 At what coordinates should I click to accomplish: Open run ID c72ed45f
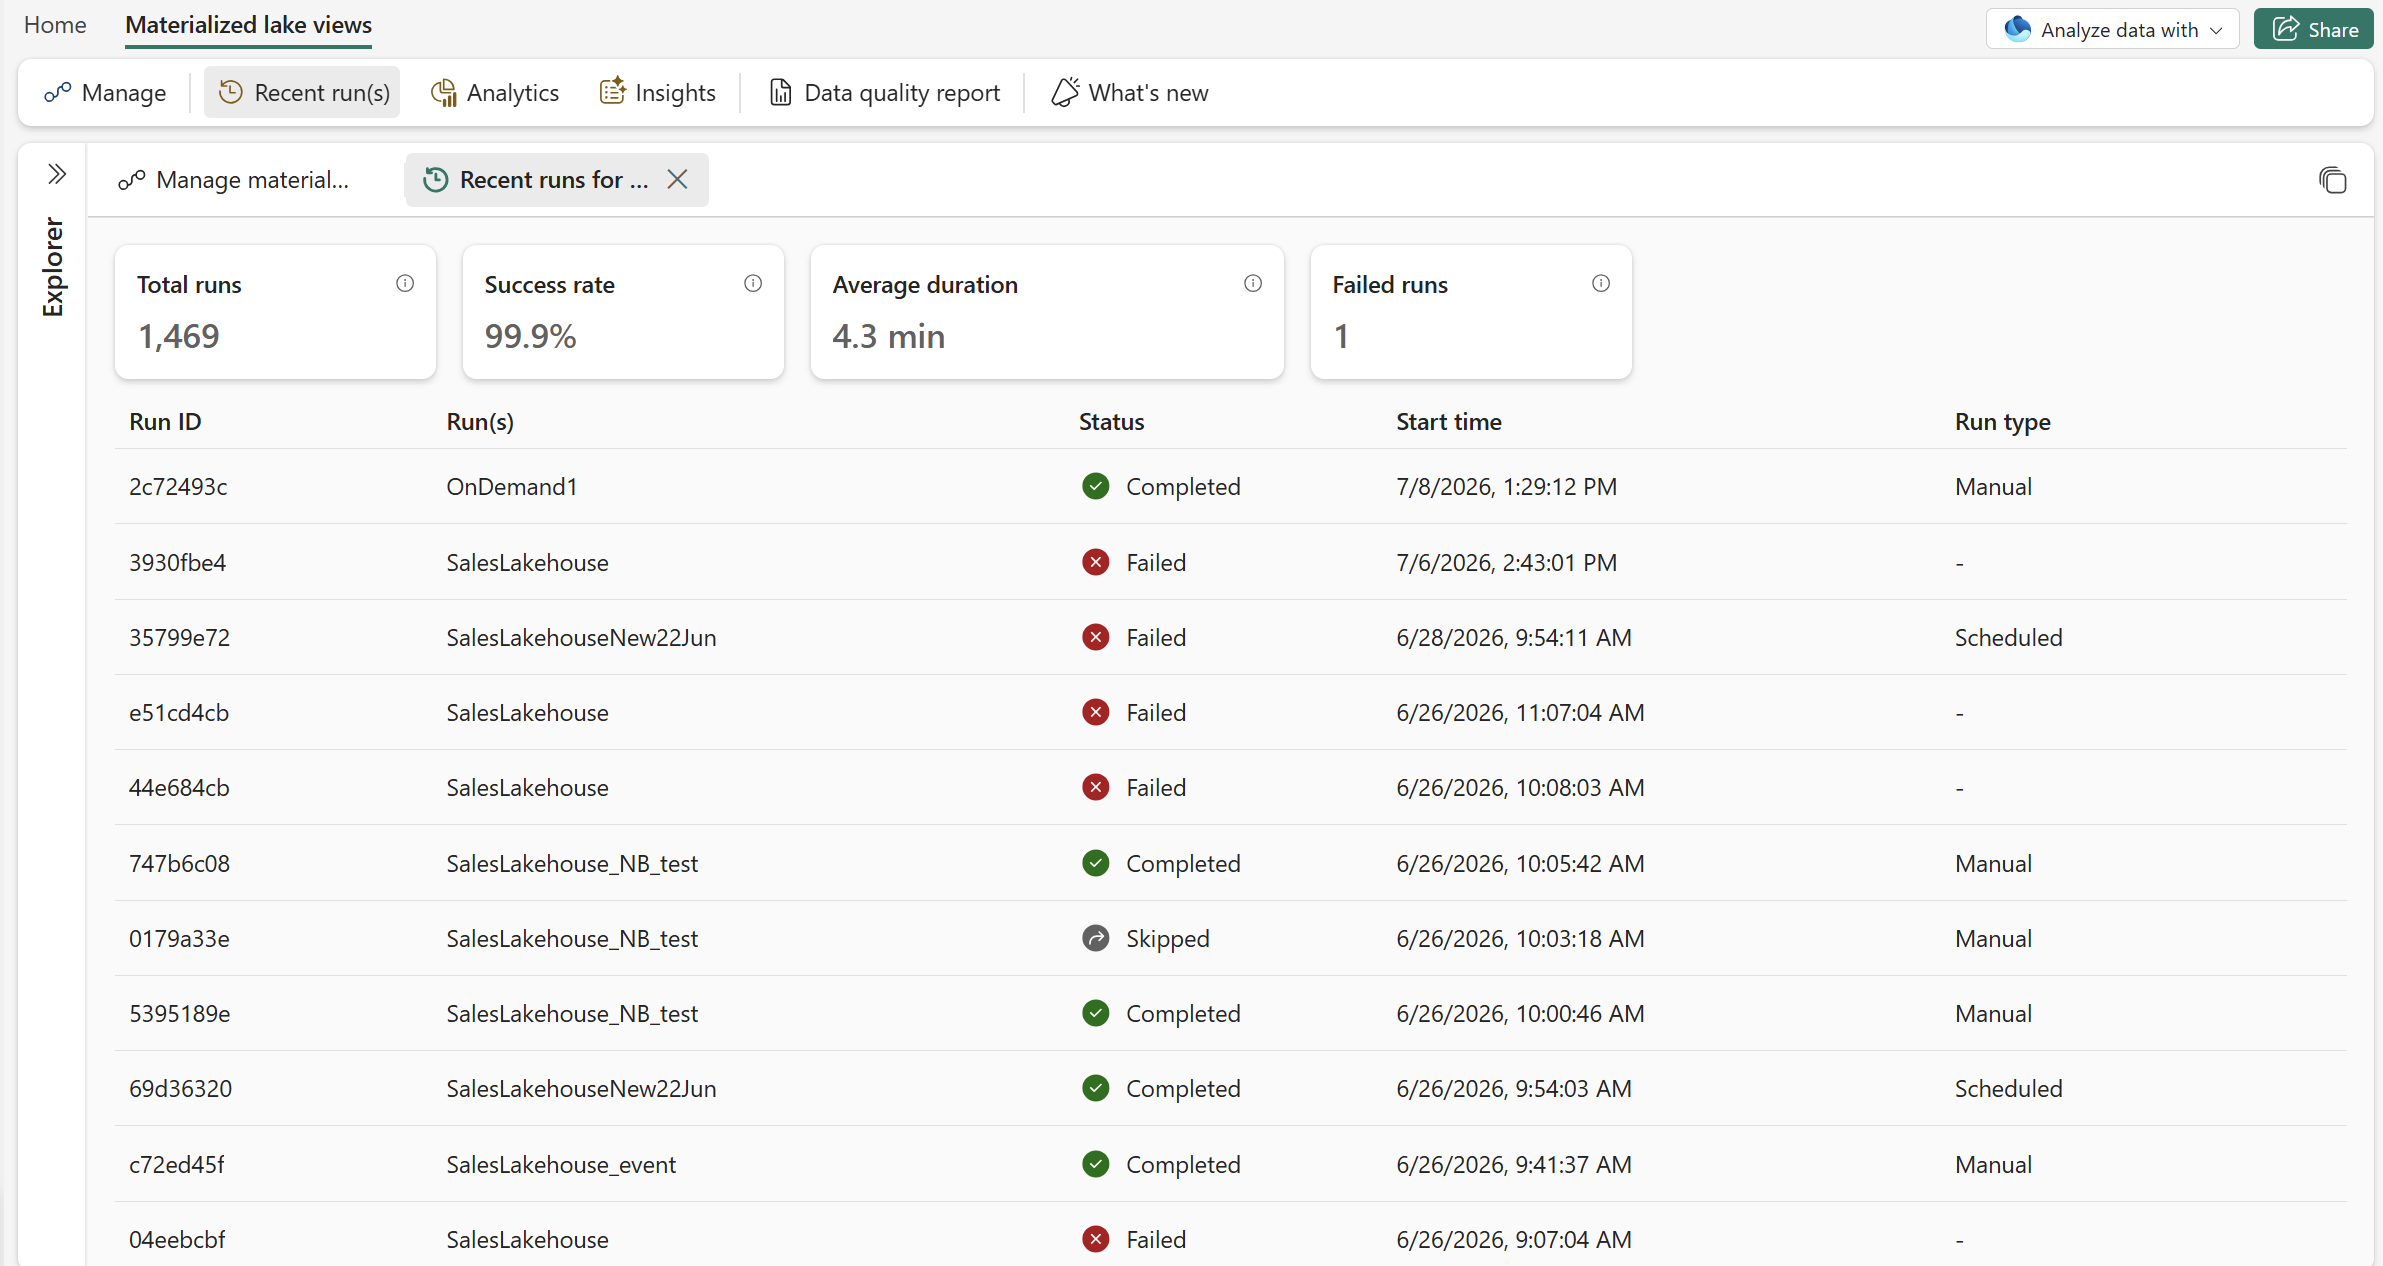click(176, 1165)
